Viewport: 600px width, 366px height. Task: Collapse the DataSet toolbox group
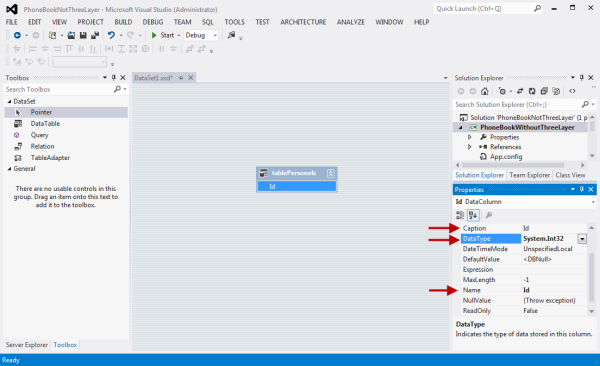pos(10,101)
